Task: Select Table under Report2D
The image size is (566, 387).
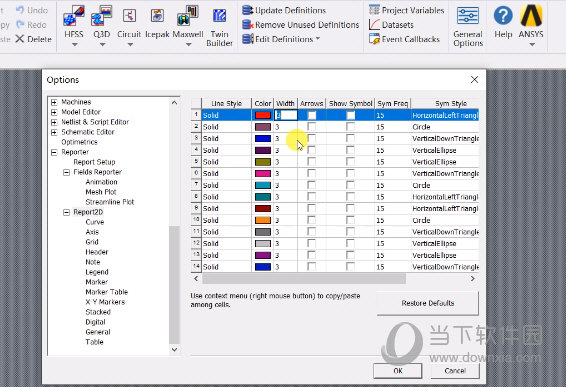Action: 94,342
